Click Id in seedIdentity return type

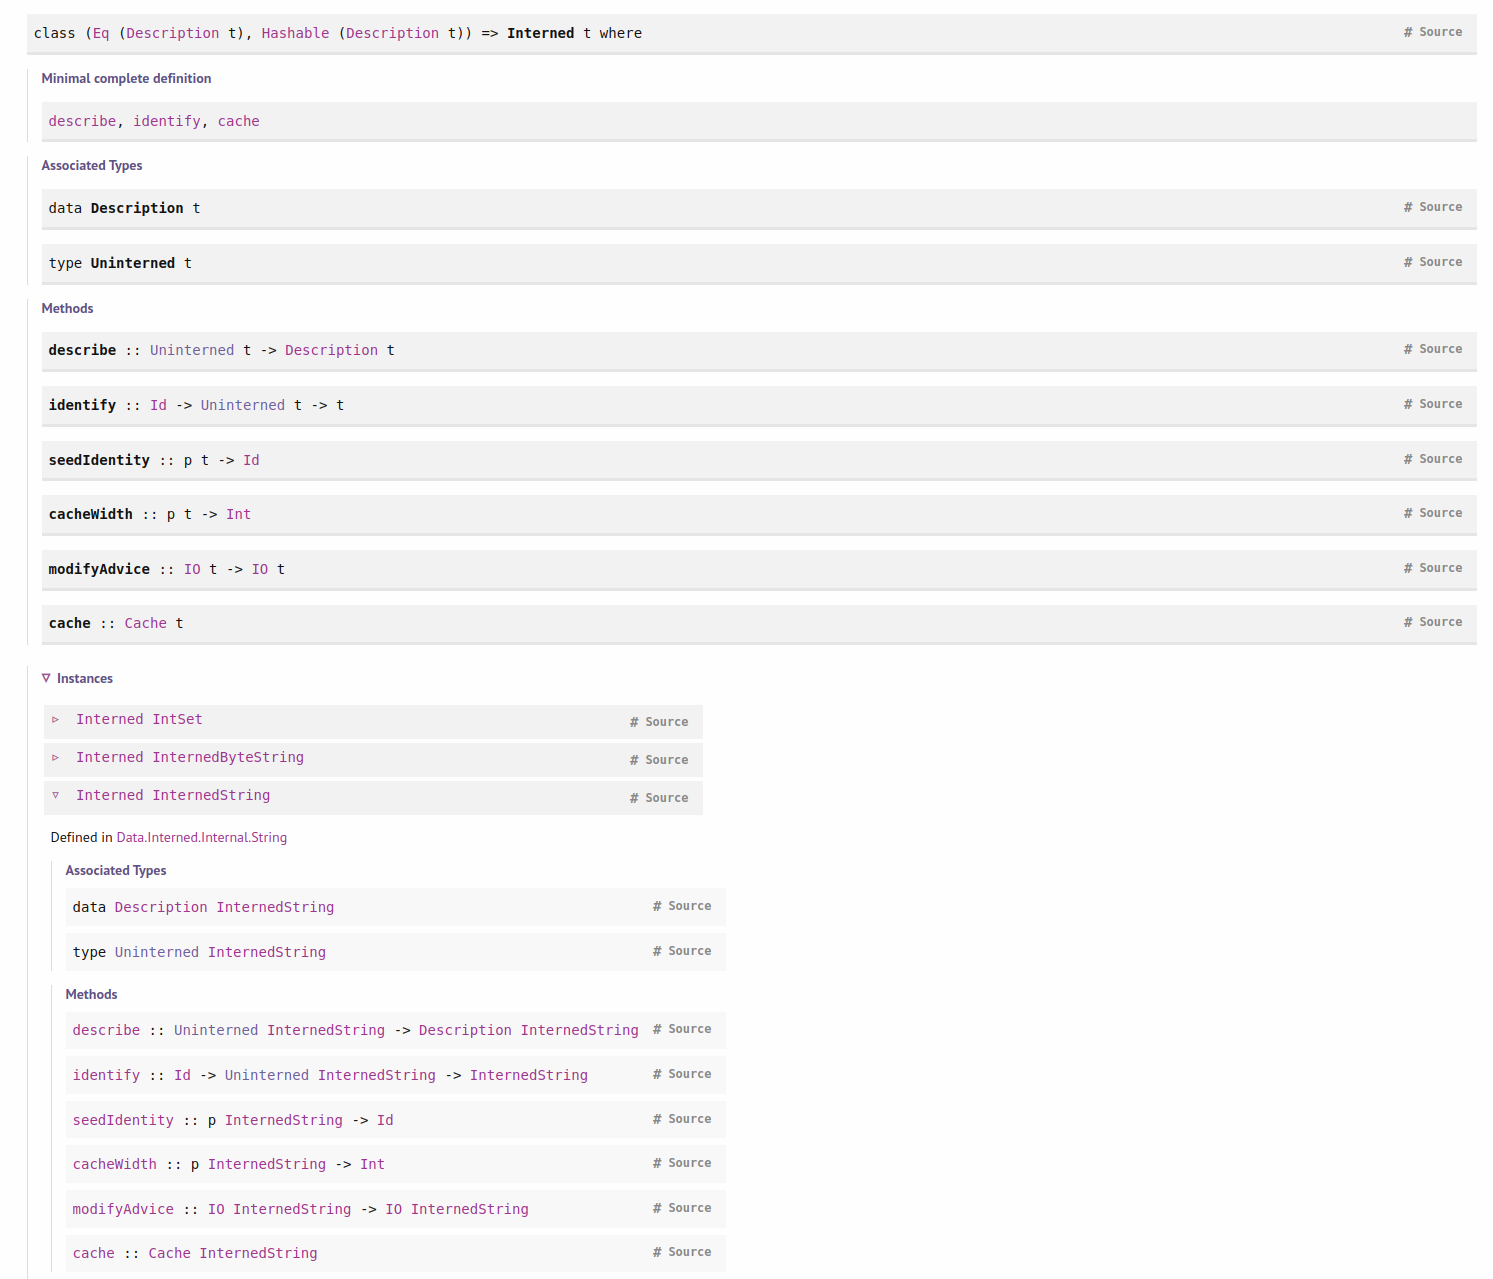251,460
